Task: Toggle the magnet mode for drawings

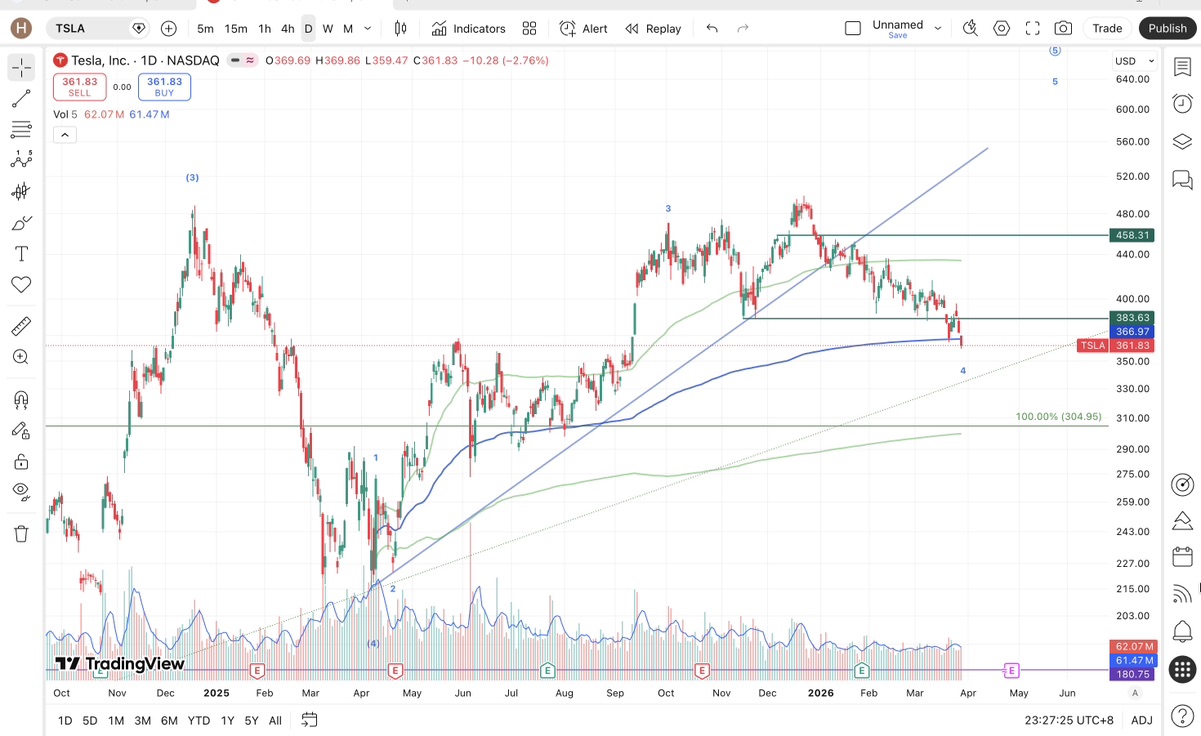Action: tap(21, 399)
